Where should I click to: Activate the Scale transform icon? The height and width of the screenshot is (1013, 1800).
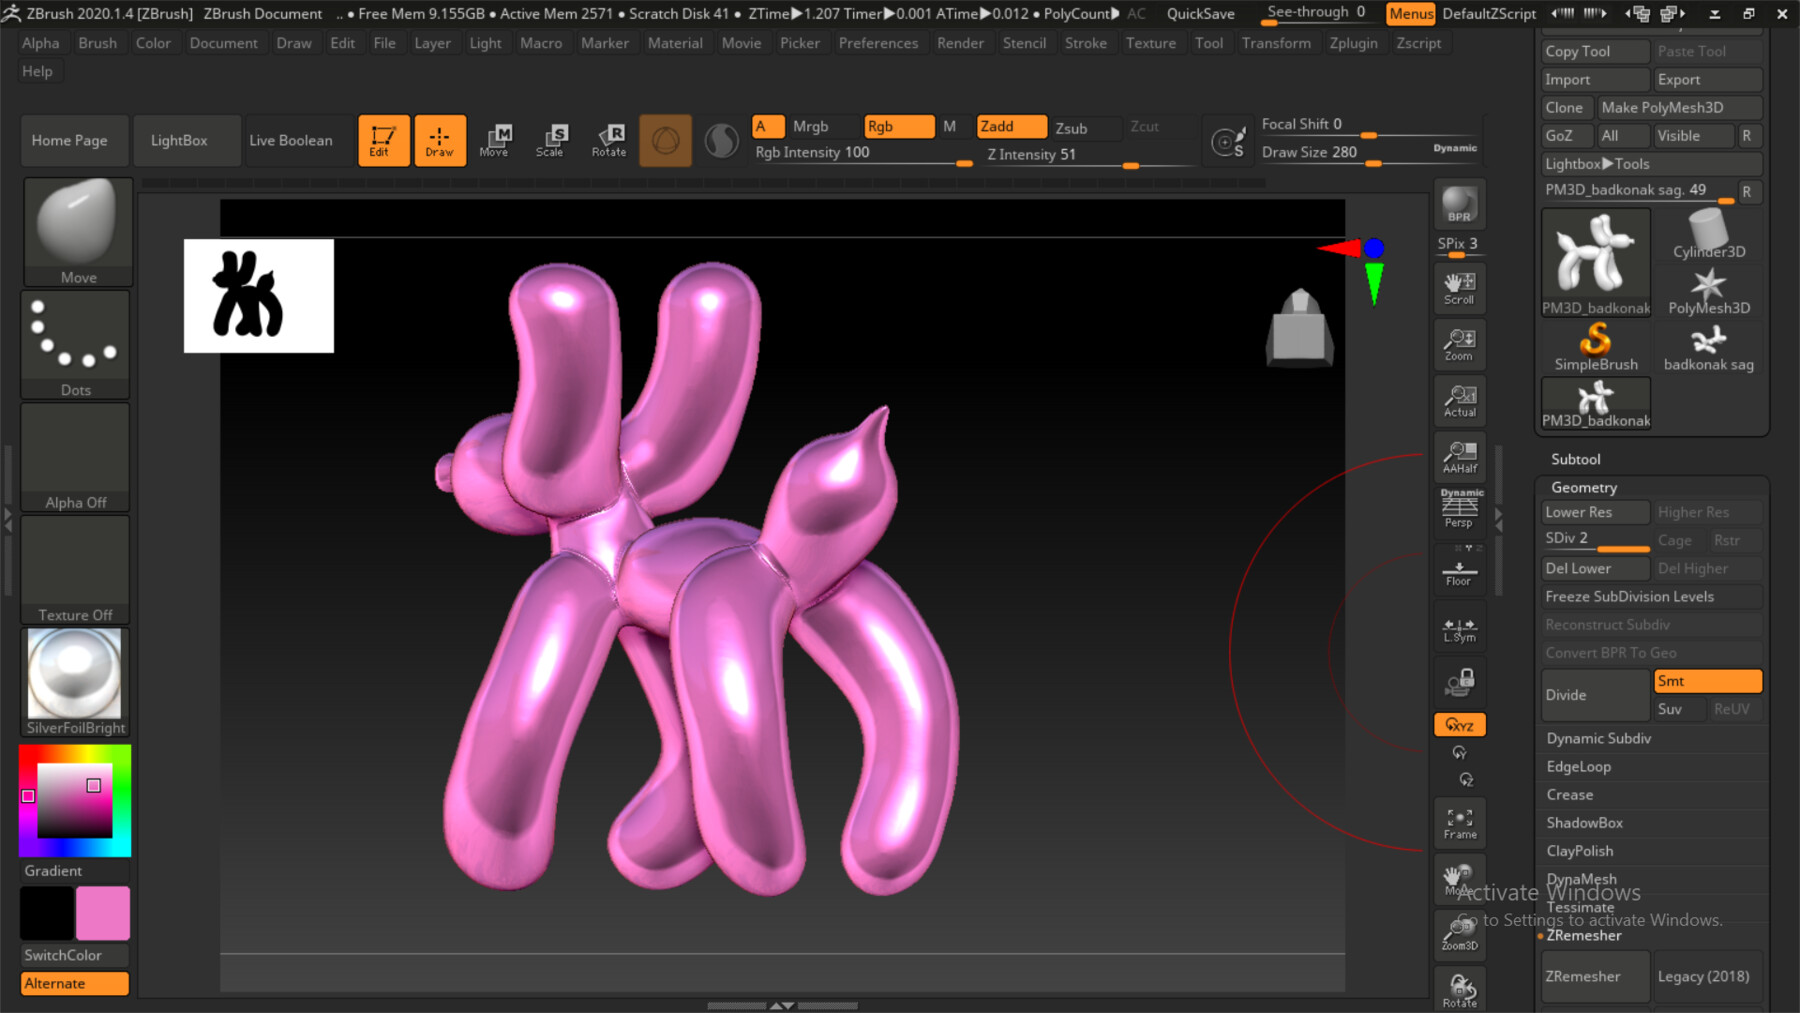(x=552, y=140)
